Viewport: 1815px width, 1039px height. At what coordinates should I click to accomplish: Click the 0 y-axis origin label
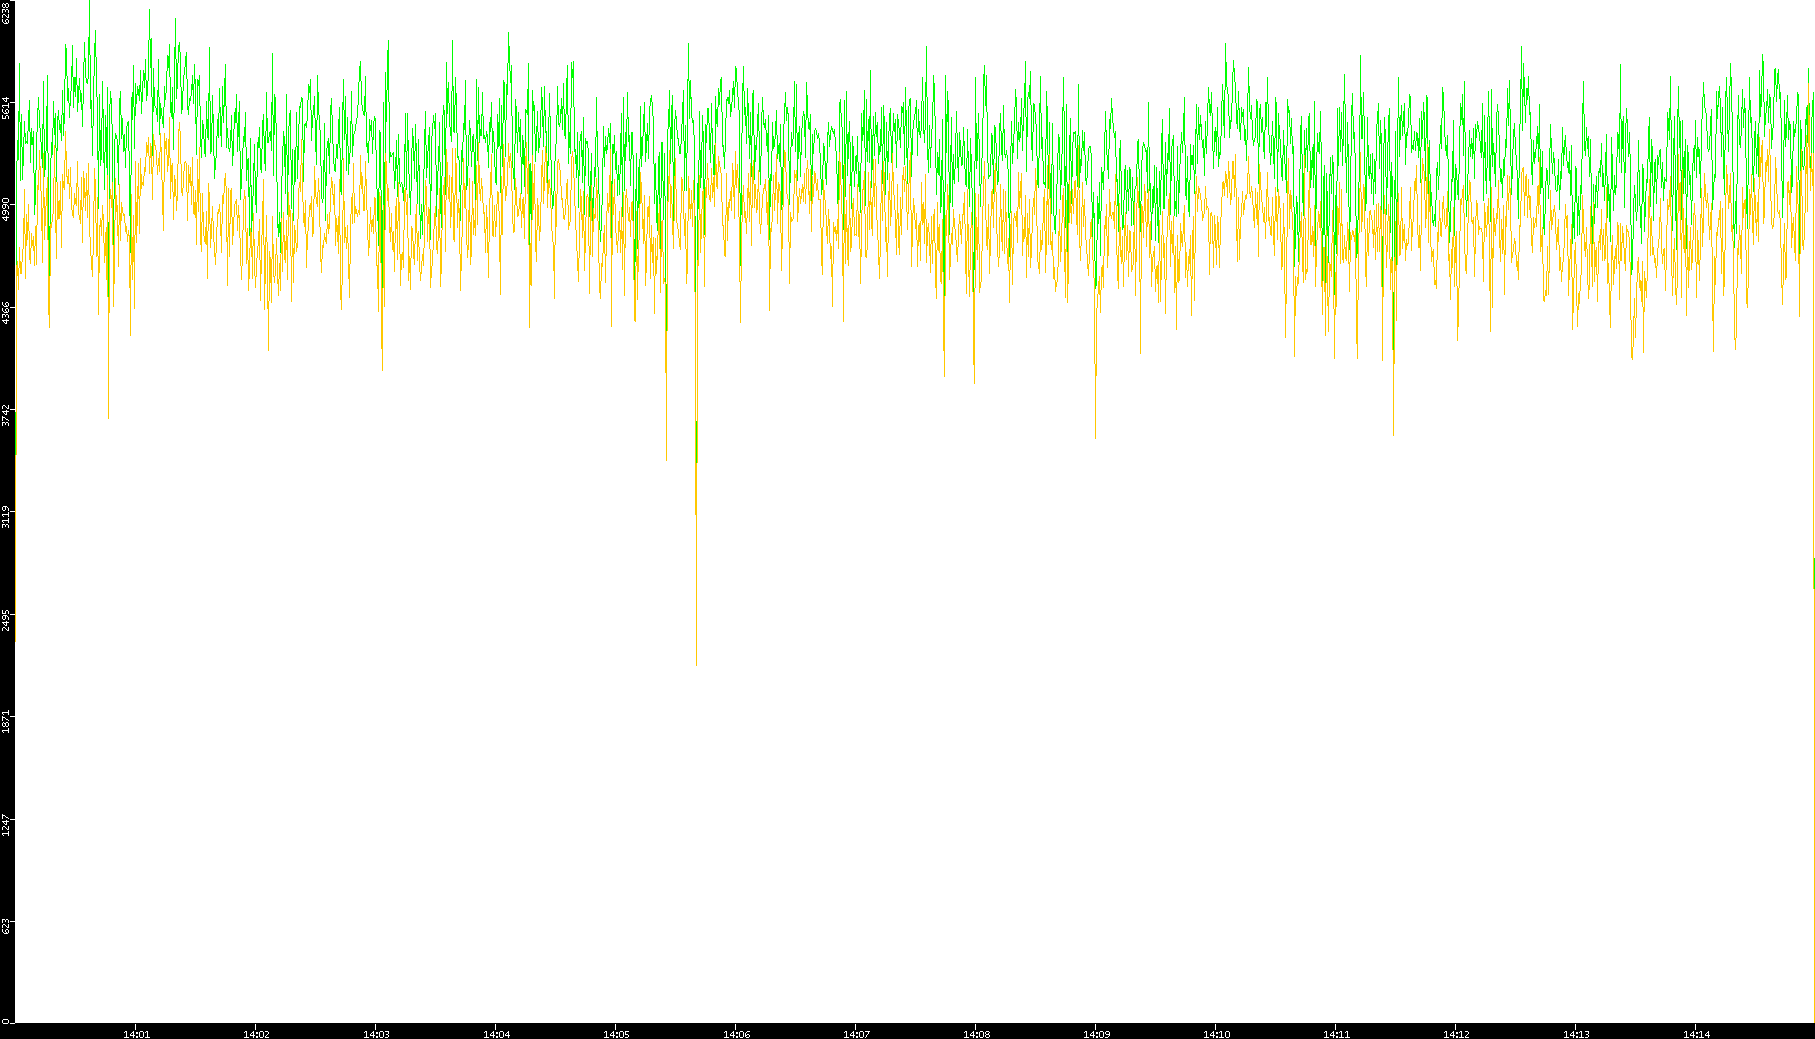[x=7, y=1021]
